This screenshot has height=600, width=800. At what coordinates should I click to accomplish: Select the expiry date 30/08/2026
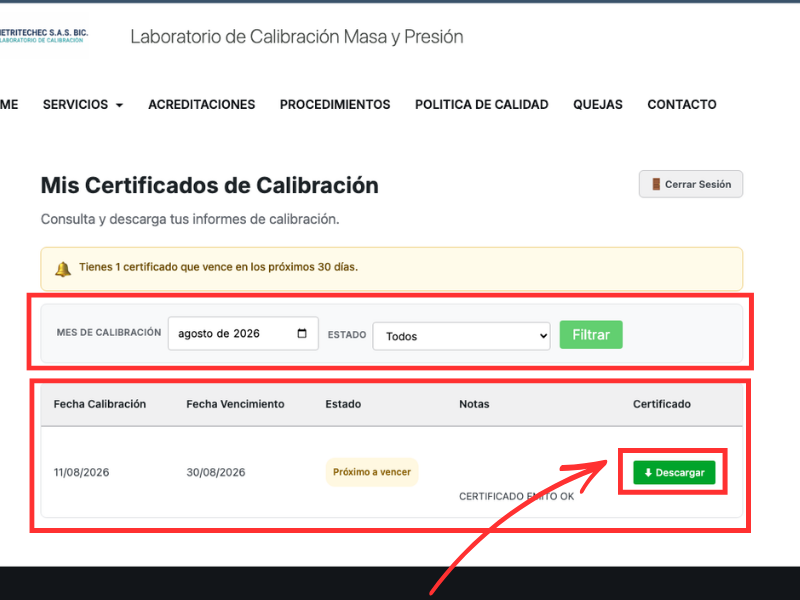[x=216, y=472]
